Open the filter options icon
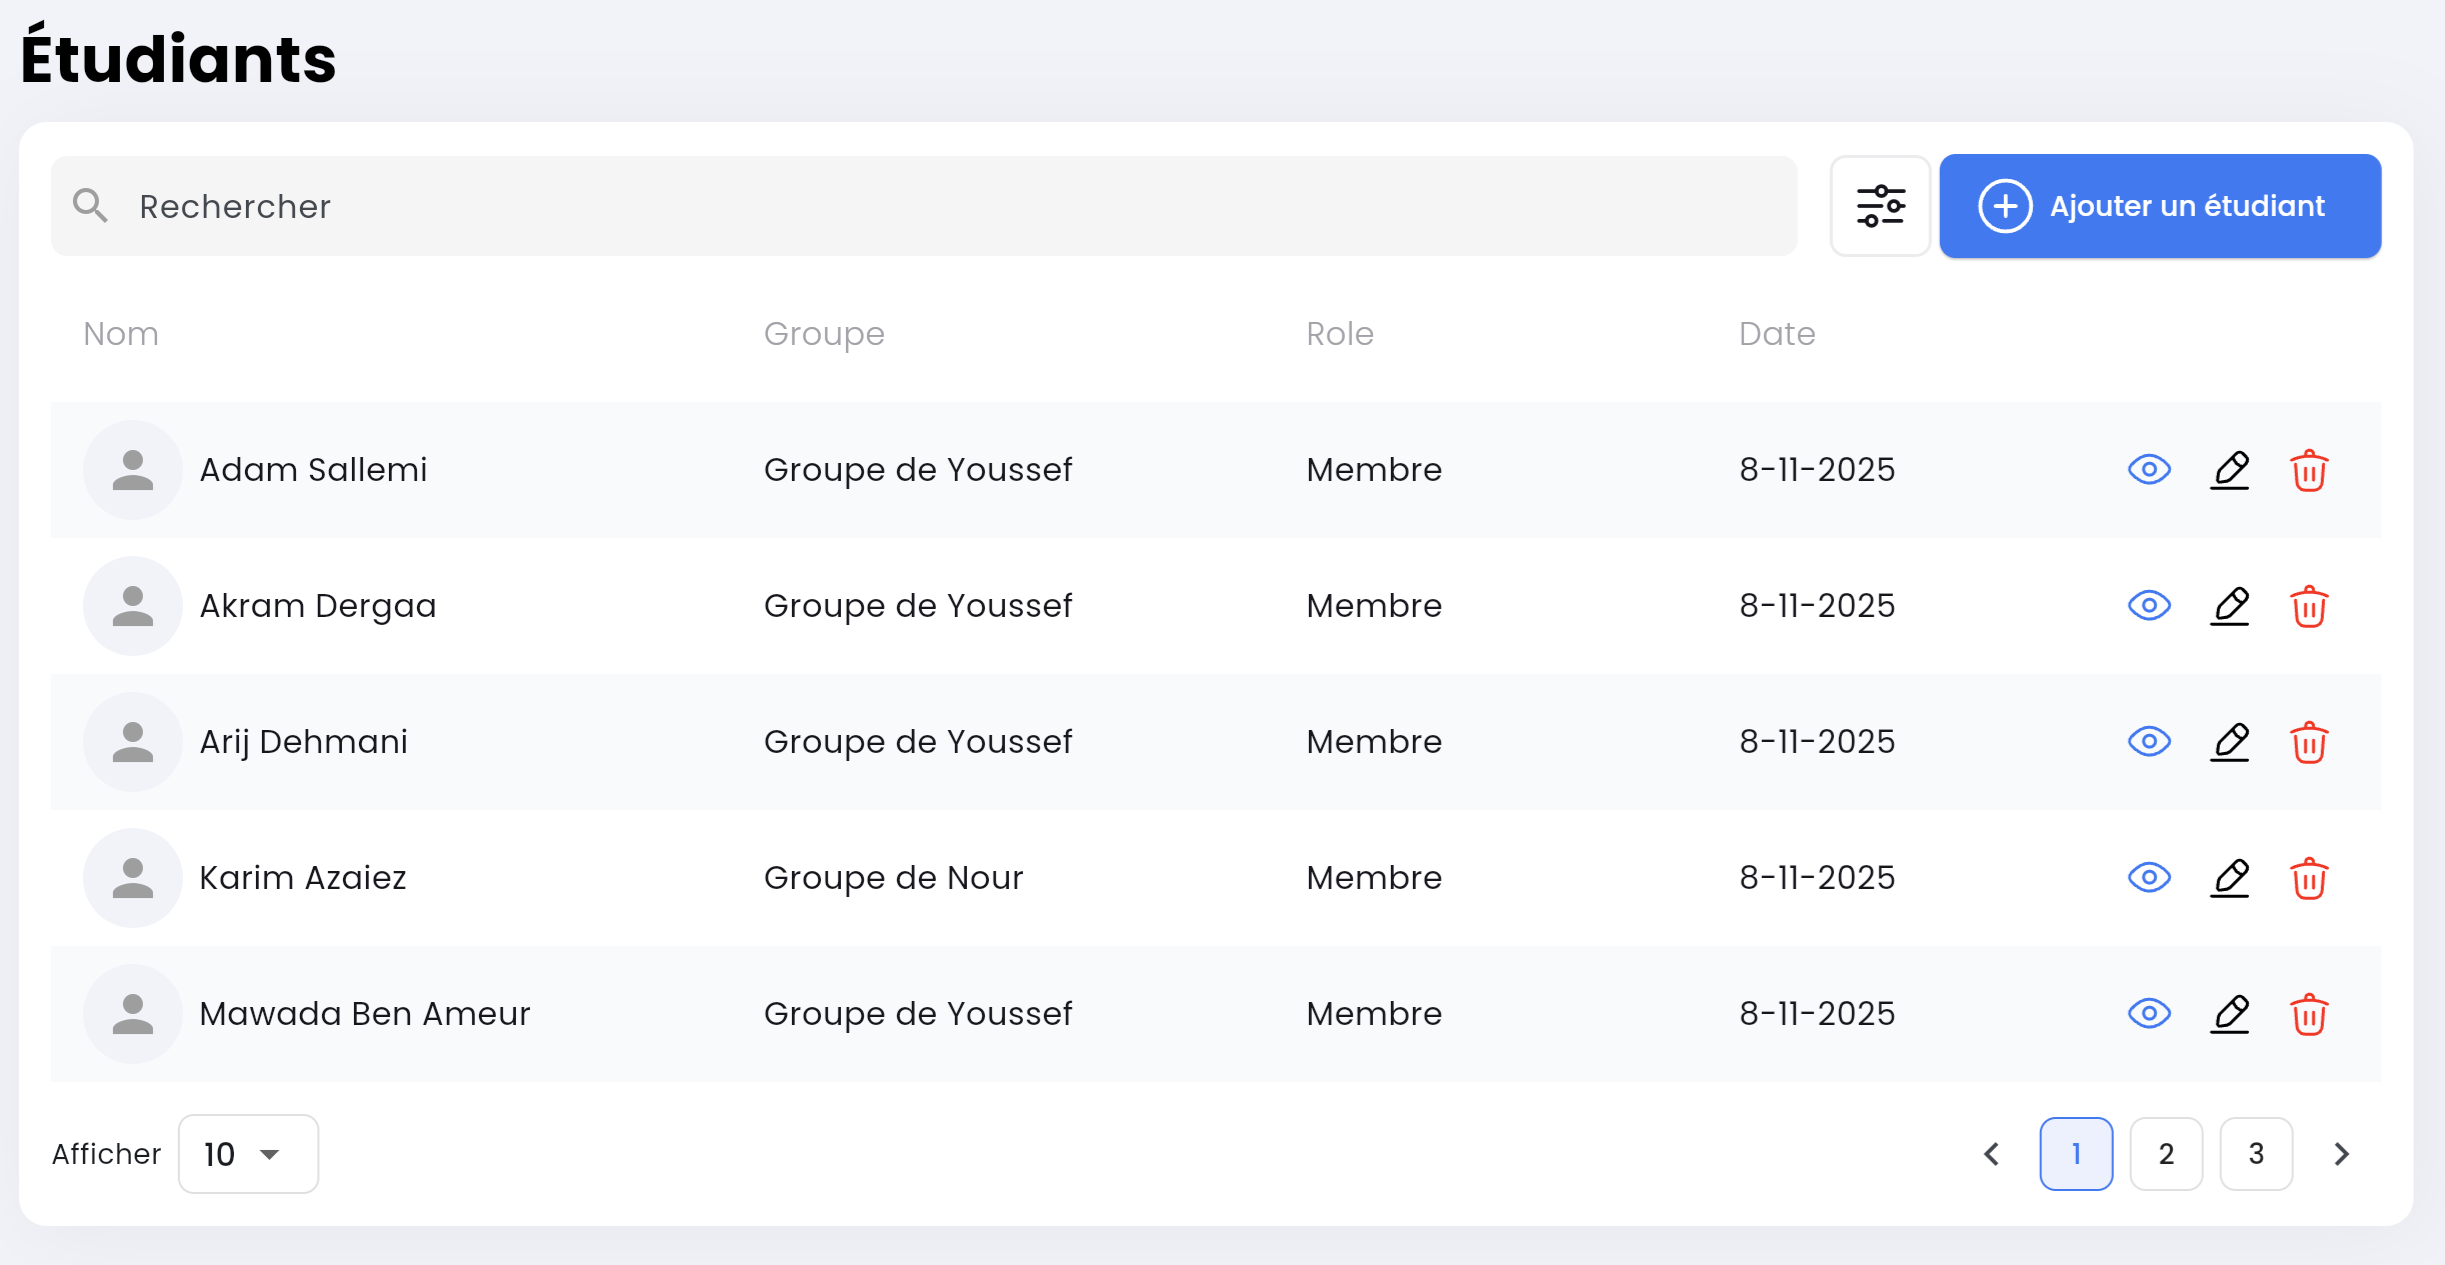 click(x=1881, y=206)
